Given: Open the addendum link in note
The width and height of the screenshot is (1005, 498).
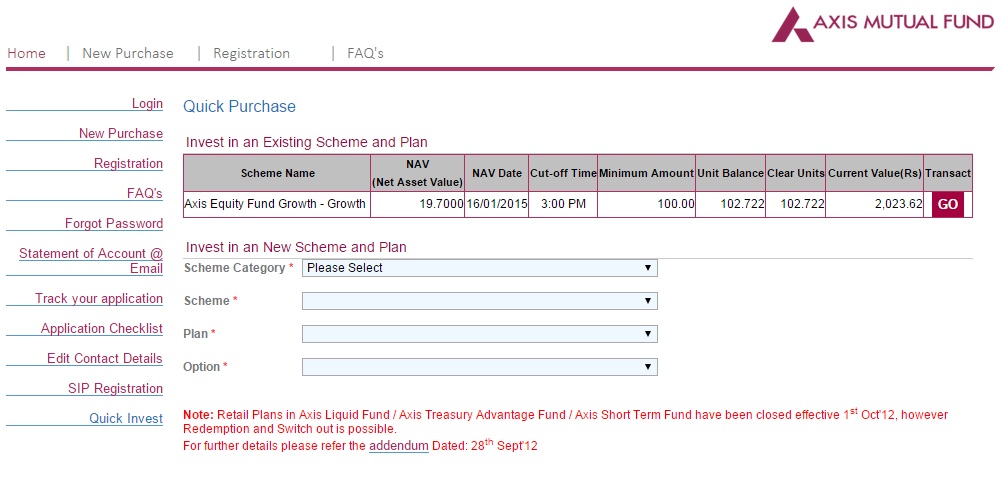Looking at the screenshot, I should 399,445.
